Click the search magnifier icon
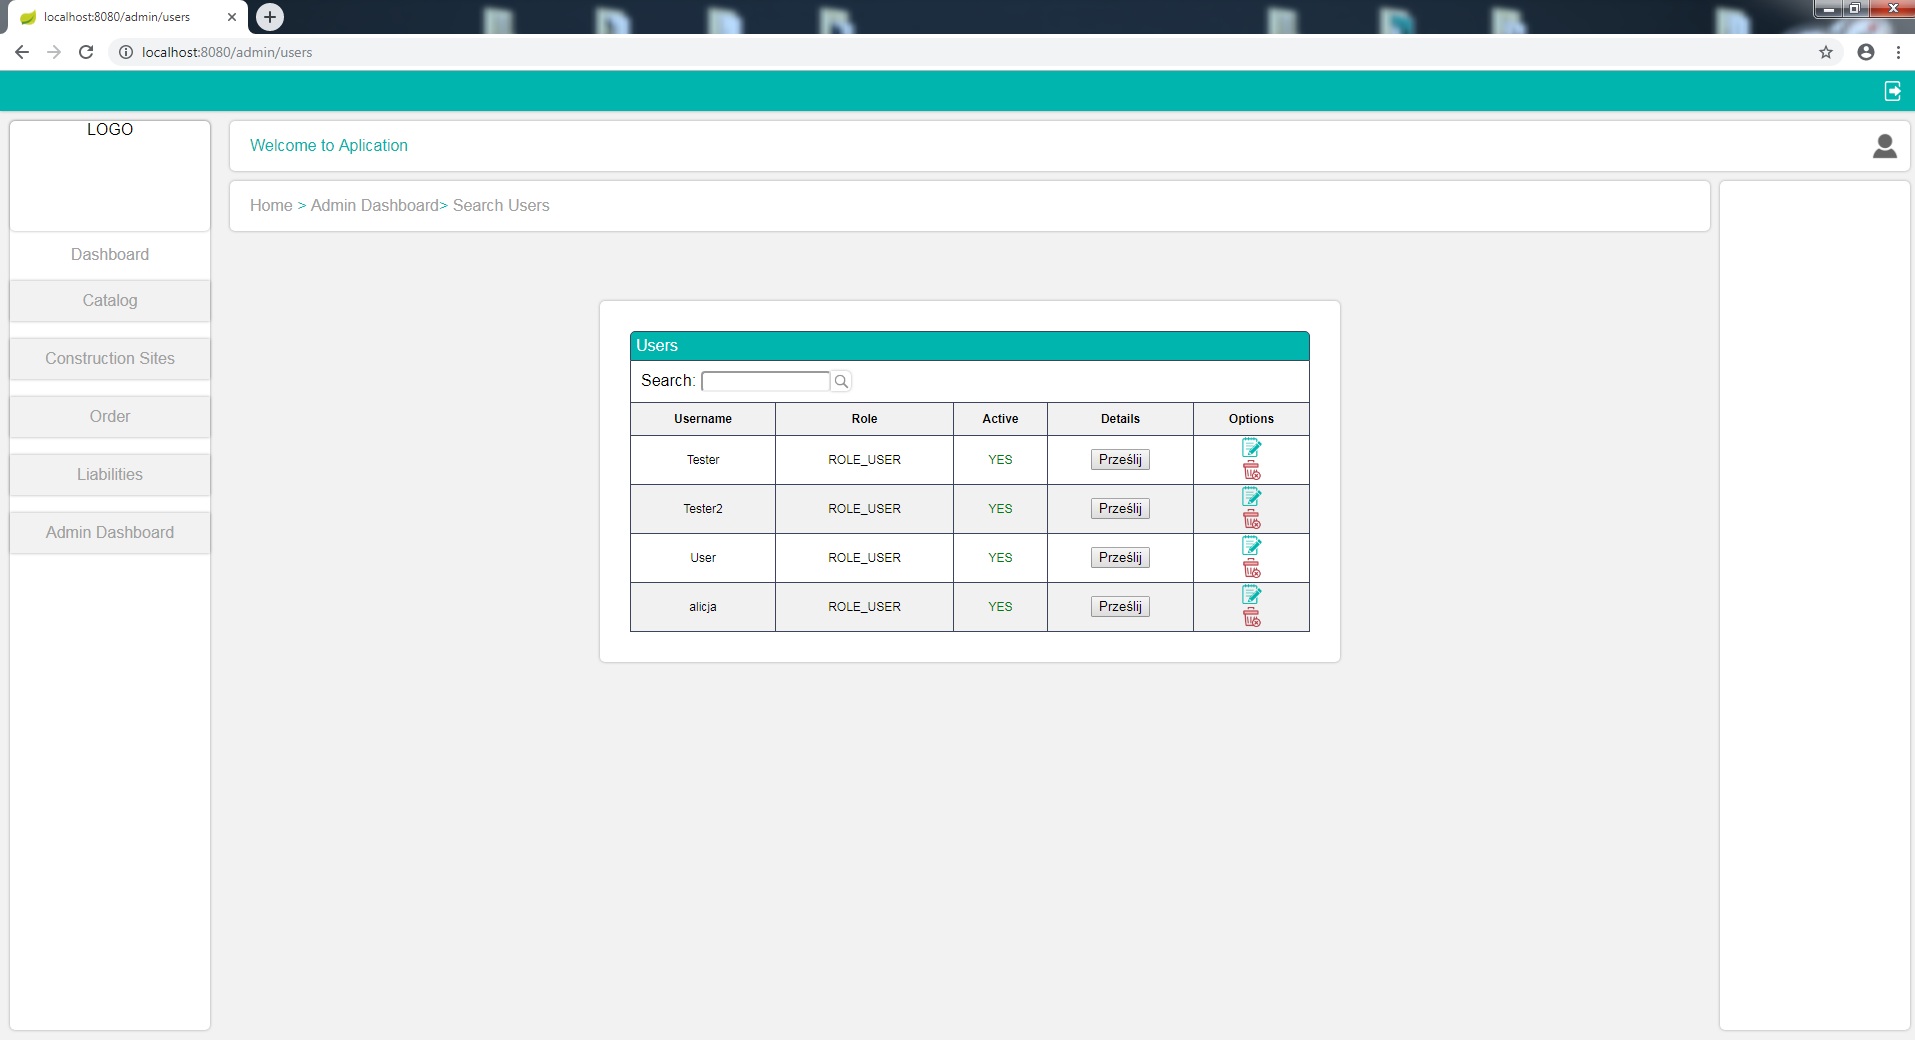 pos(841,381)
